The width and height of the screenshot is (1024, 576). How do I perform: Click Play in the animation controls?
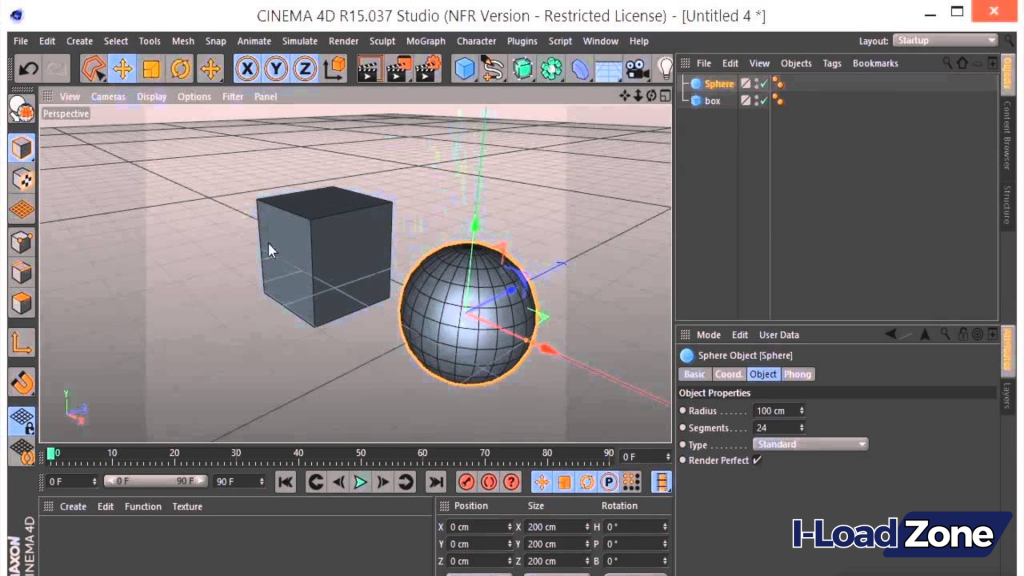pos(360,481)
